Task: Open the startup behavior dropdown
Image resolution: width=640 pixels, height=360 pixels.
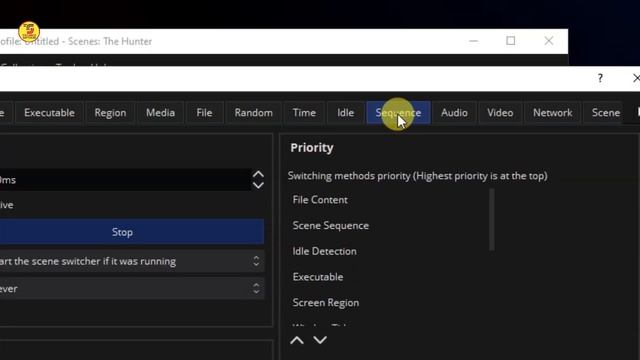Action: pos(131,261)
